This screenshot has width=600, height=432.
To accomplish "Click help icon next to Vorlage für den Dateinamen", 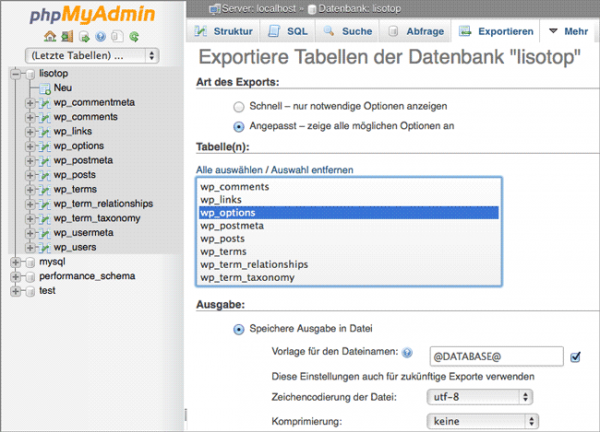I will click(408, 352).
